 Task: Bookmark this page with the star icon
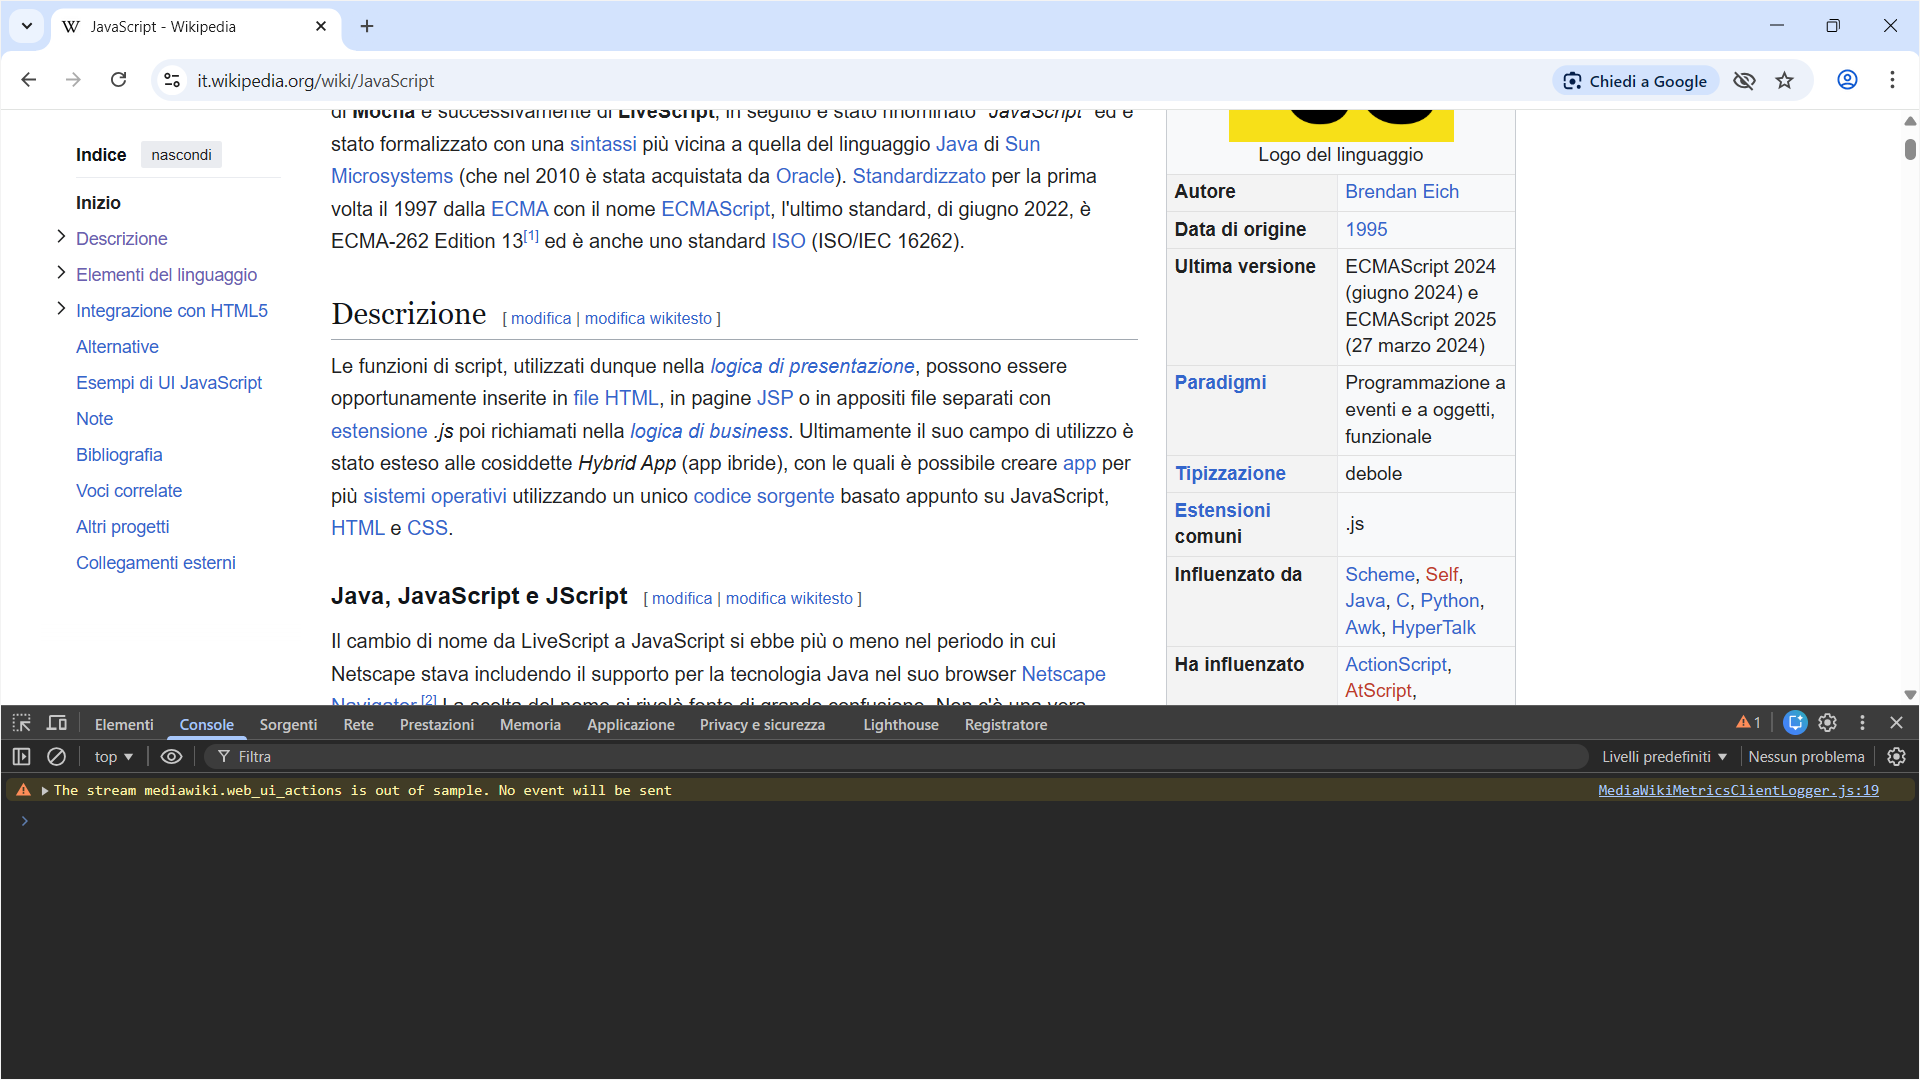click(1785, 81)
